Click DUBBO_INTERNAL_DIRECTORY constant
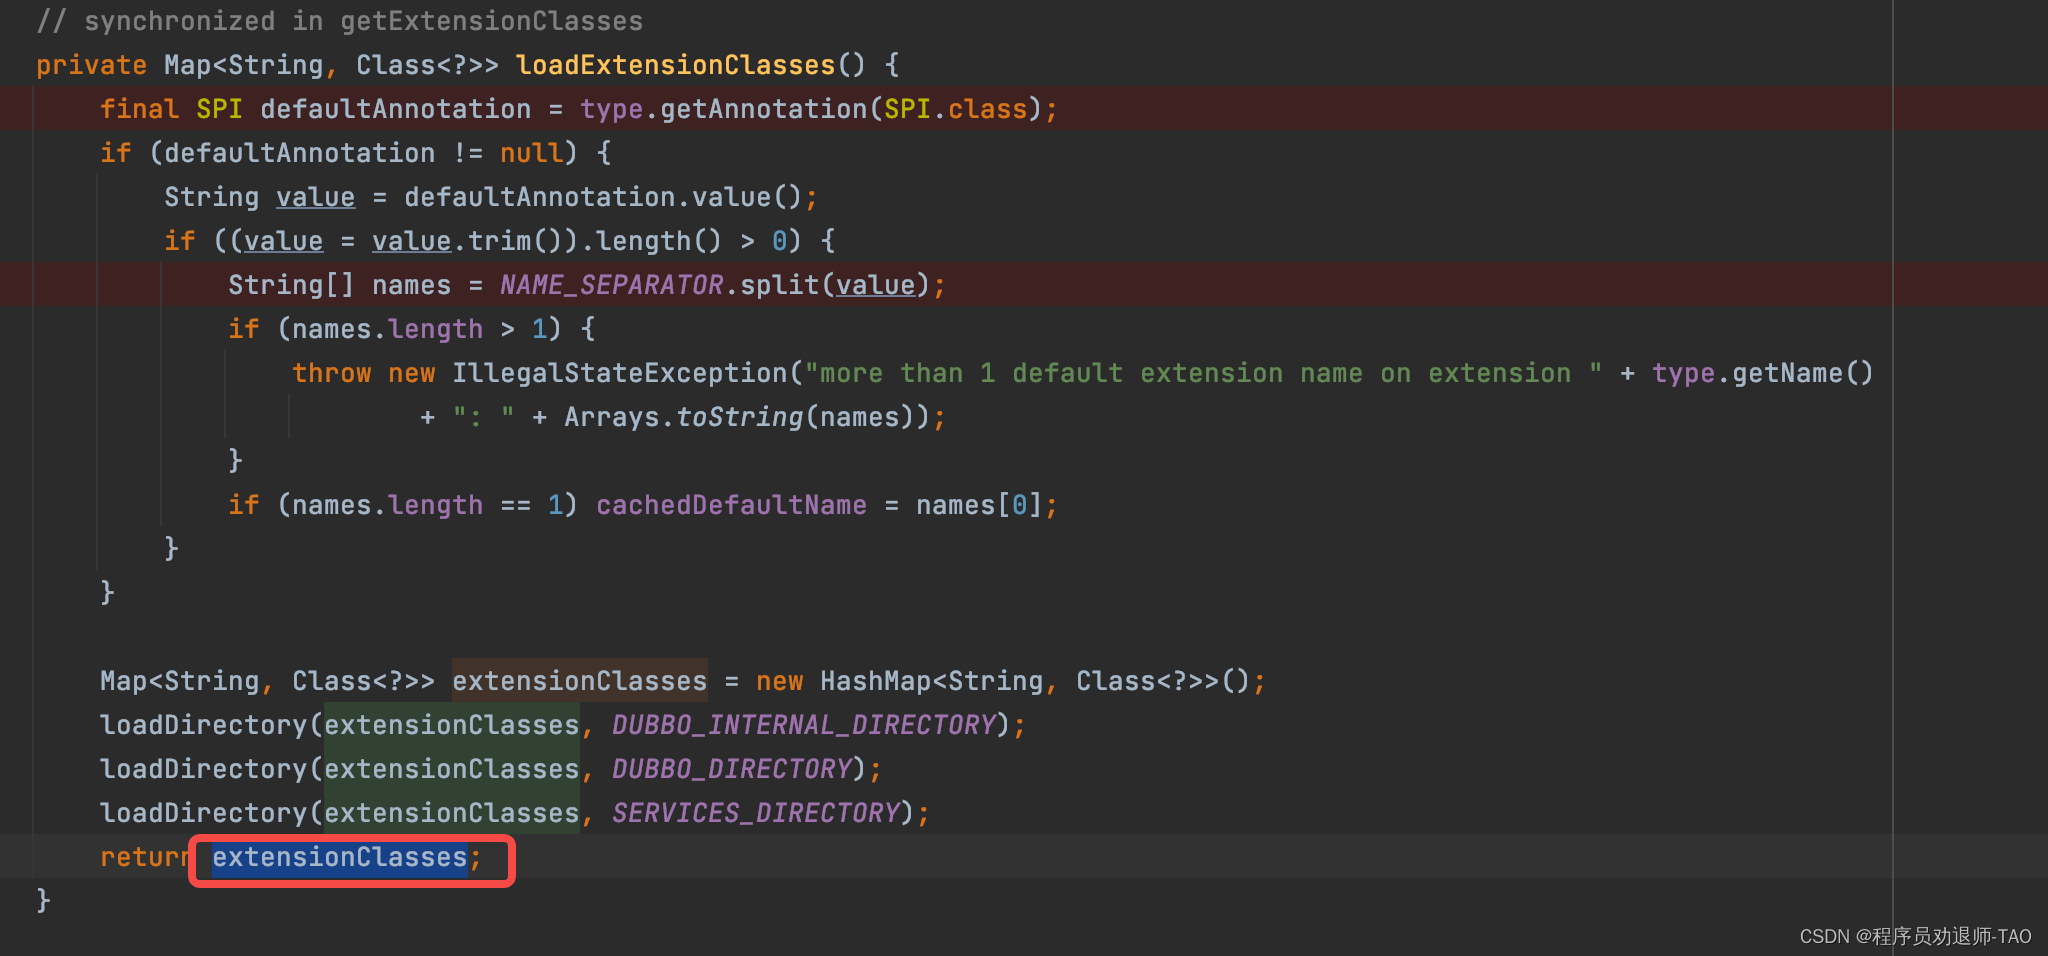The width and height of the screenshot is (2048, 956). (x=803, y=725)
